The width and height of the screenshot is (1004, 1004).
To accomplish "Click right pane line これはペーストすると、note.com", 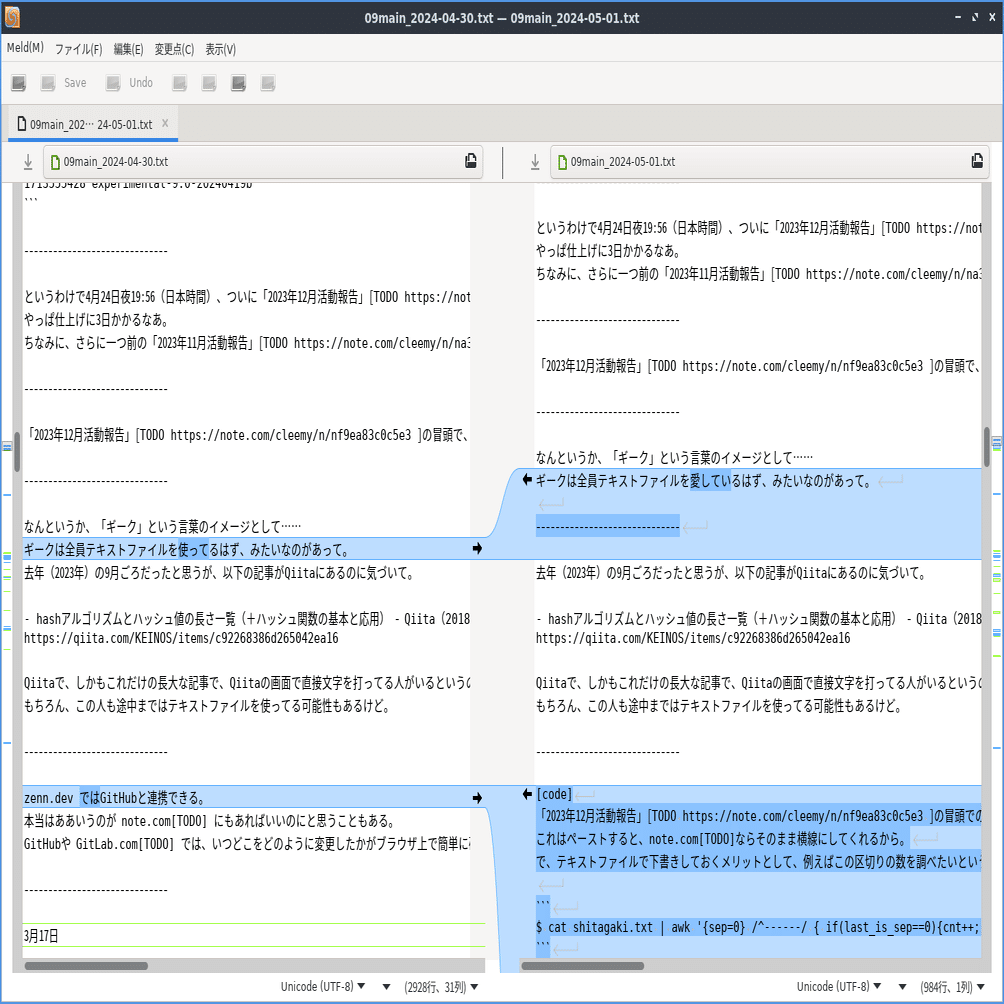I will 722,839.
